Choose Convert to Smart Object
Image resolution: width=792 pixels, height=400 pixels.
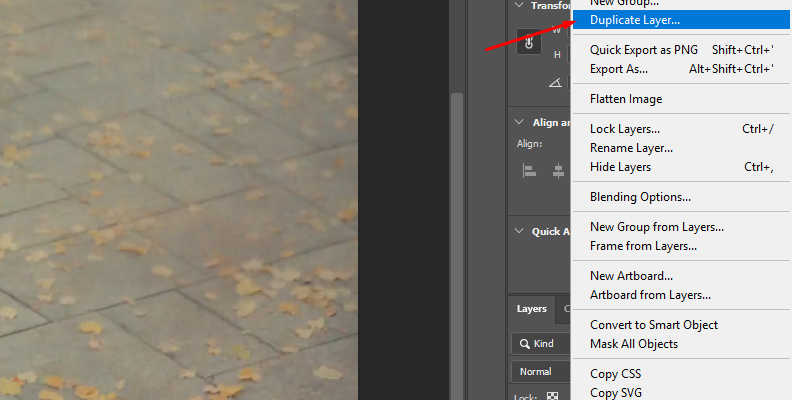[x=682, y=325]
